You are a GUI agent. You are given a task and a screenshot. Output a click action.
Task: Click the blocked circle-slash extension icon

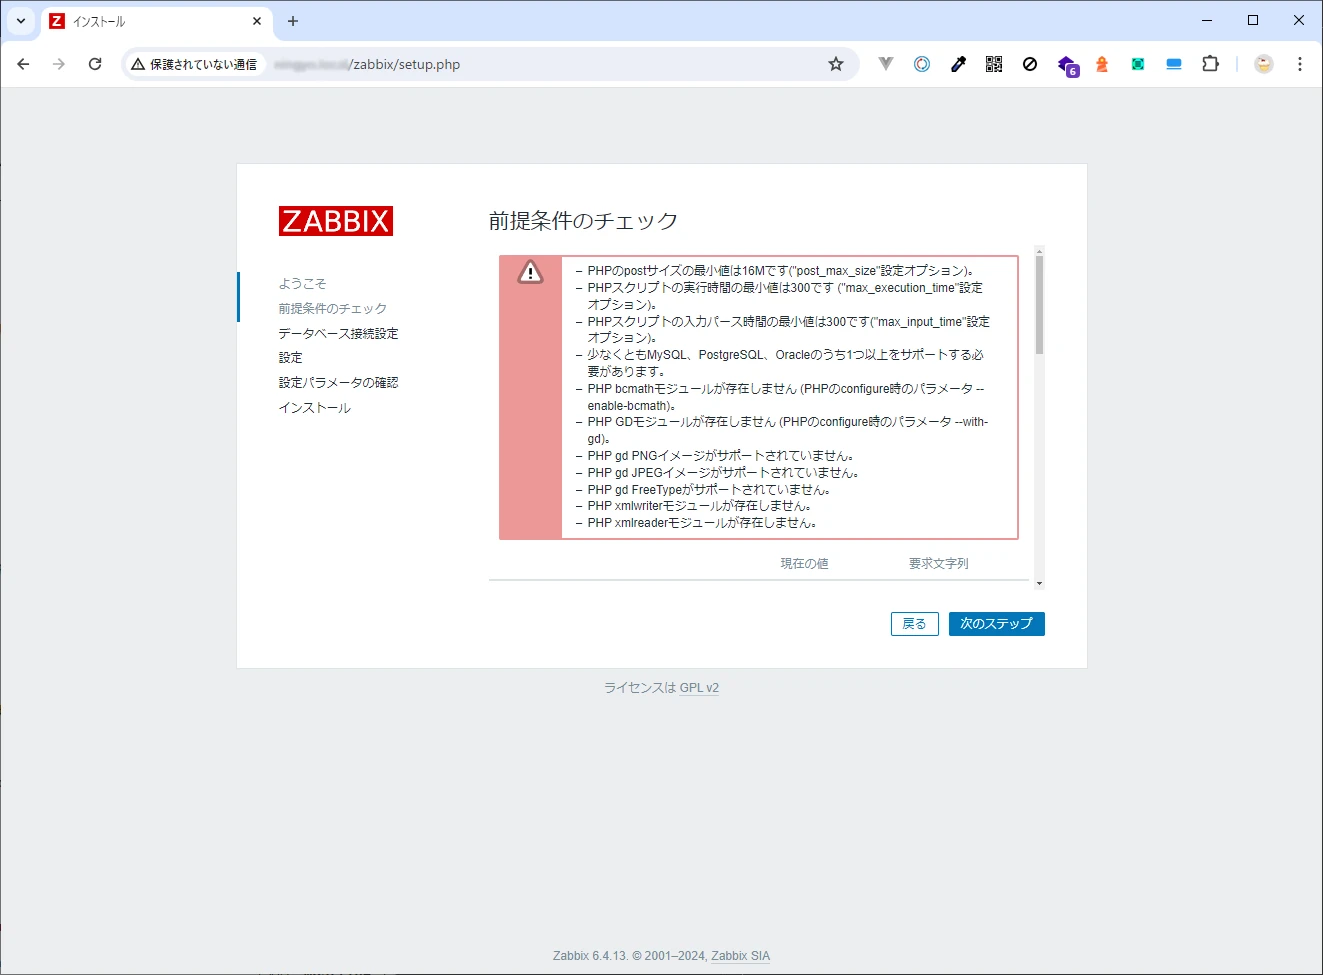click(1030, 64)
